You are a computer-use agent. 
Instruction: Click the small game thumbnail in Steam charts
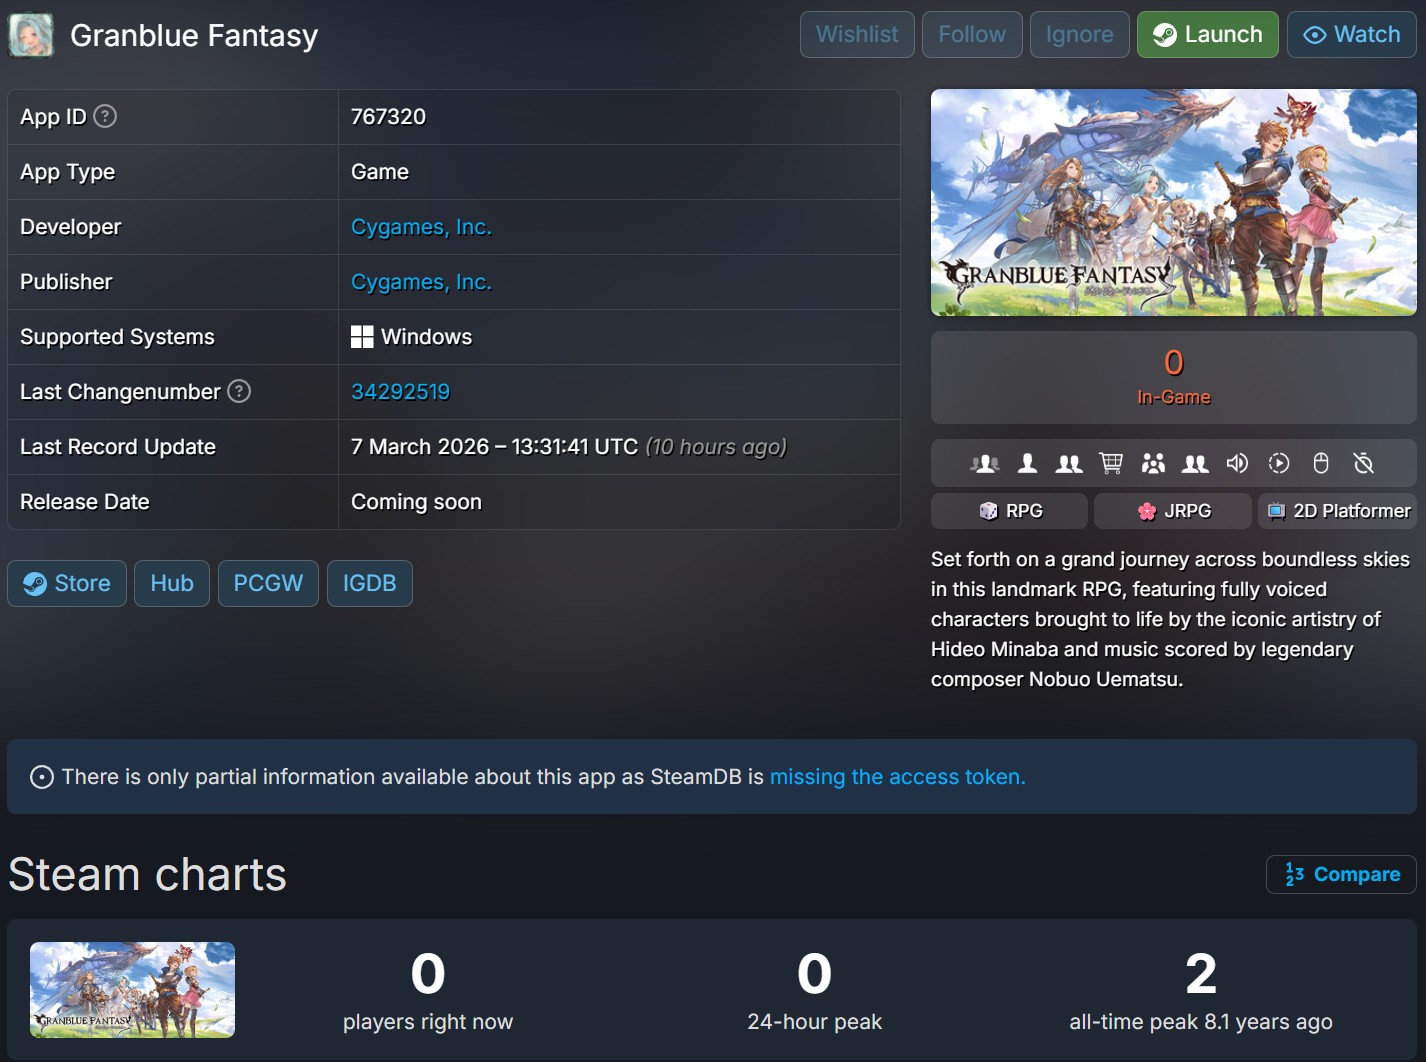[x=132, y=990]
